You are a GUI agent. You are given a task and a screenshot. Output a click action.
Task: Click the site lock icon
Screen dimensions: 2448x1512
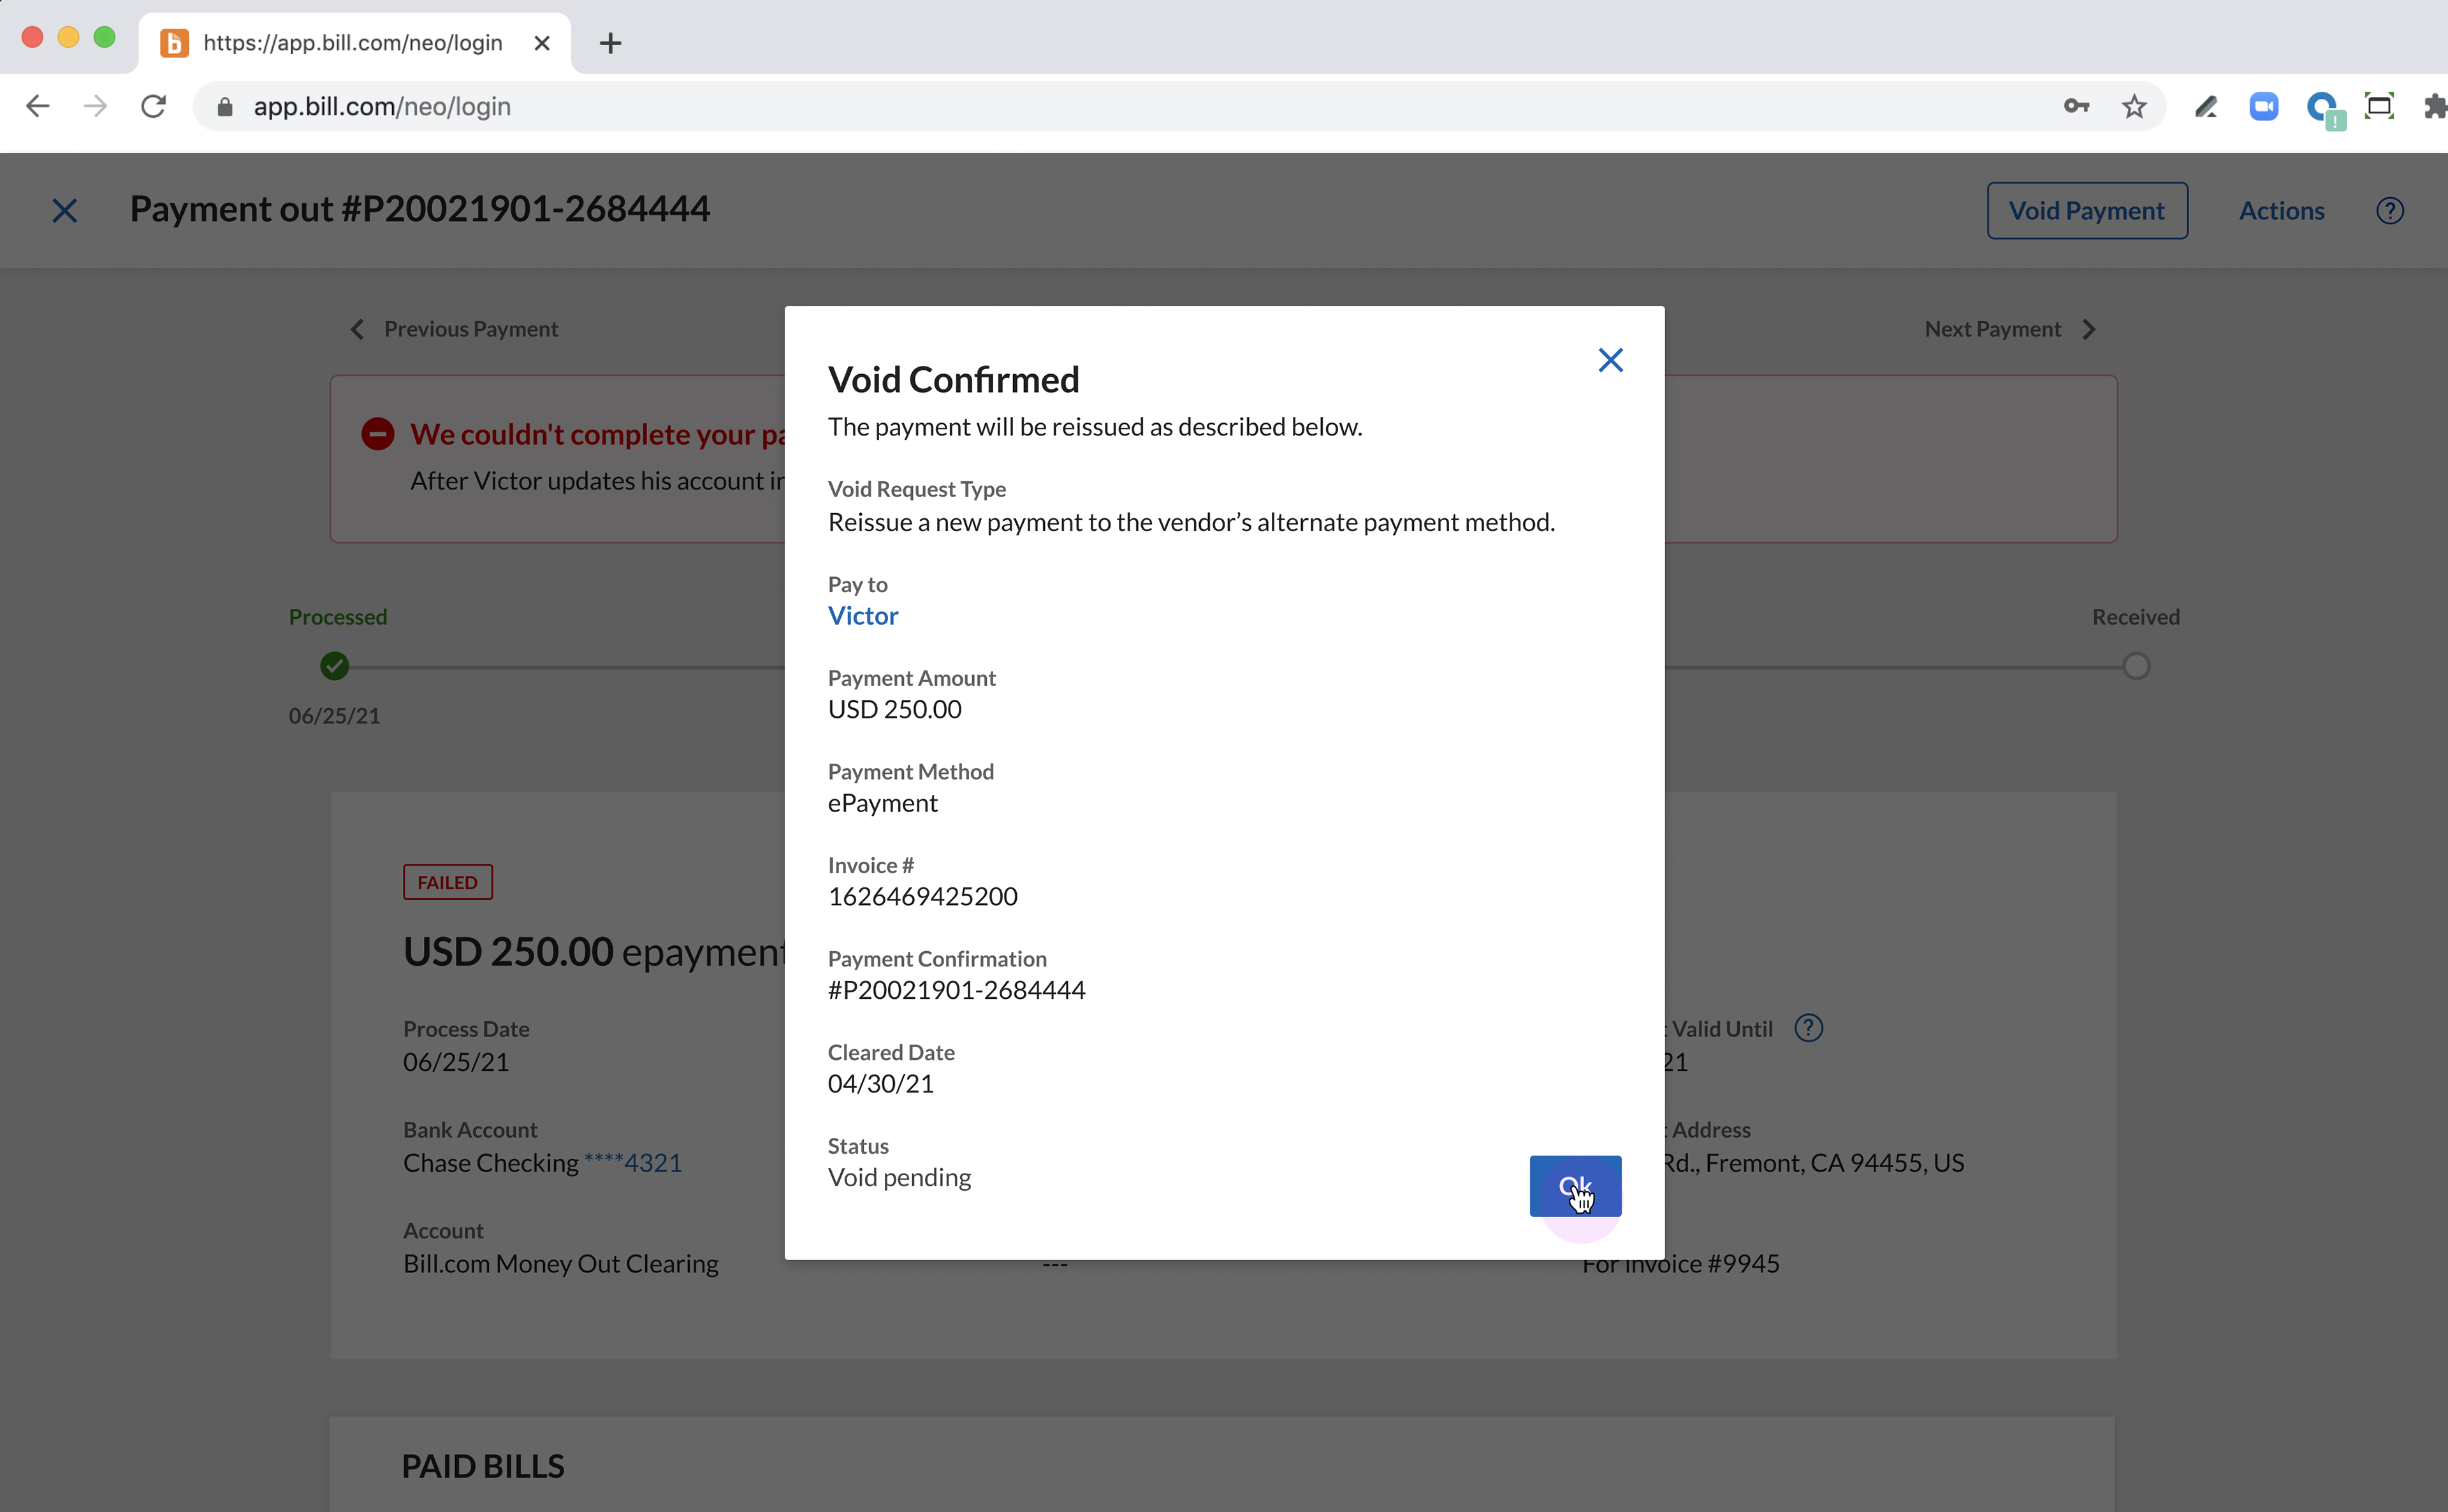tap(225, 106)
